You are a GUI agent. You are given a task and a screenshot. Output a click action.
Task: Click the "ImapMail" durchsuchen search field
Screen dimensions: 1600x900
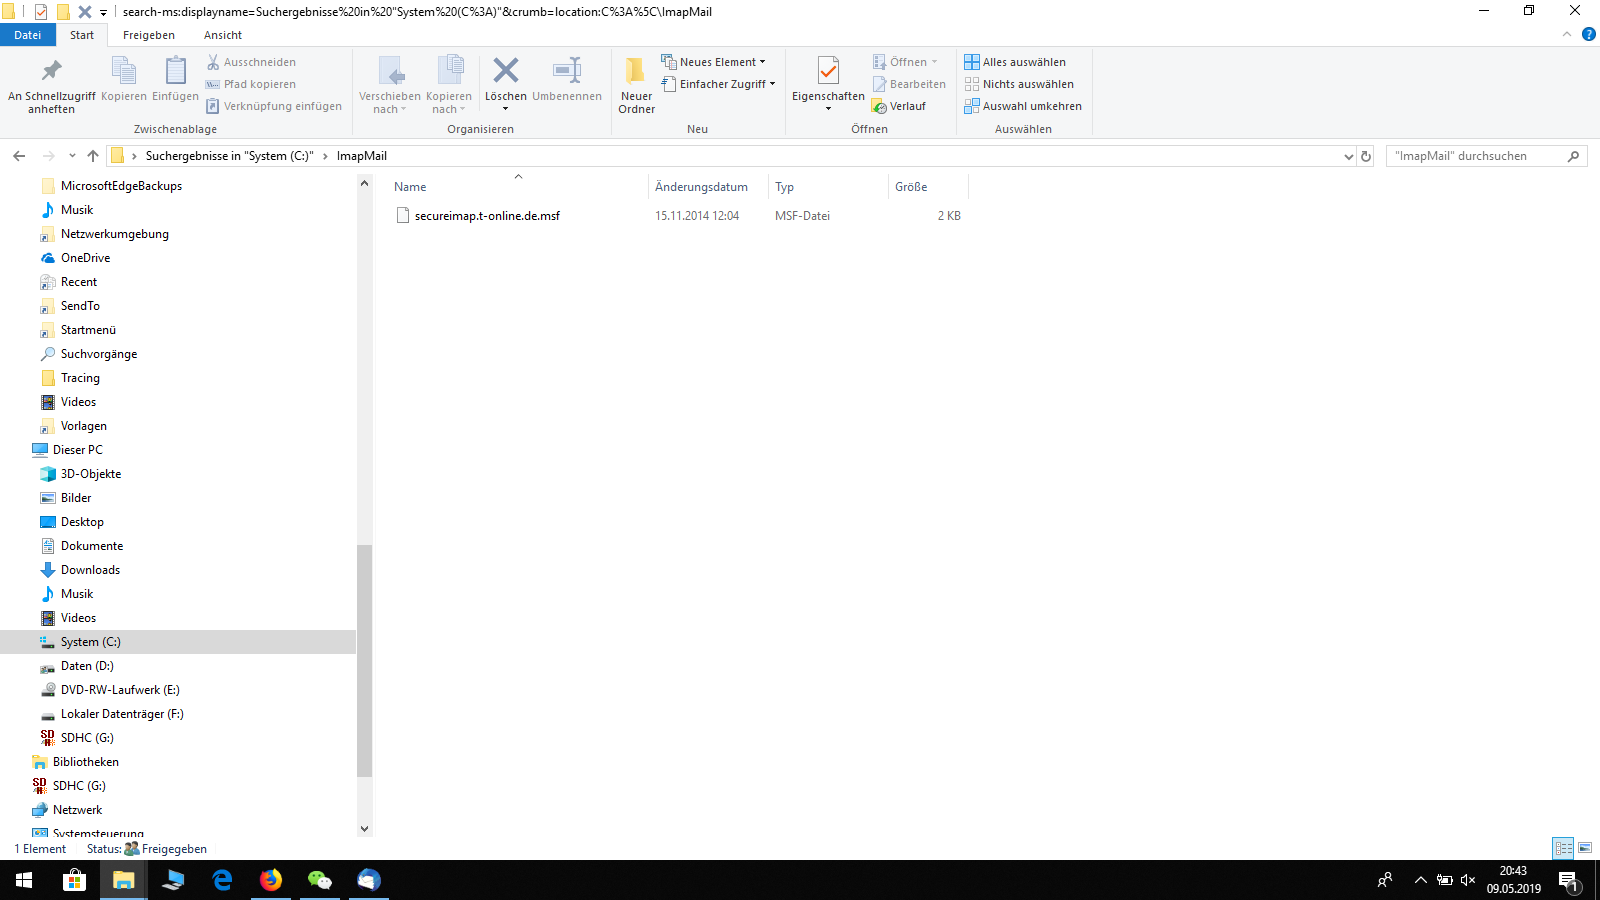tap(1476, 156)
